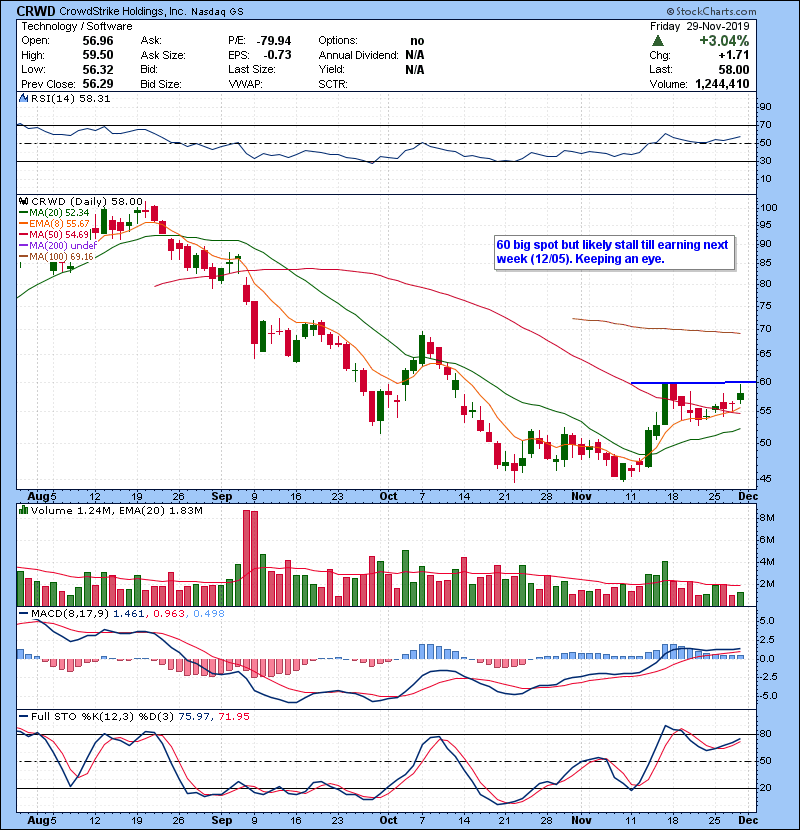Click the Nasdaq GS exchange label
This screenshot has height=830, width=800.
coord(217,12)
